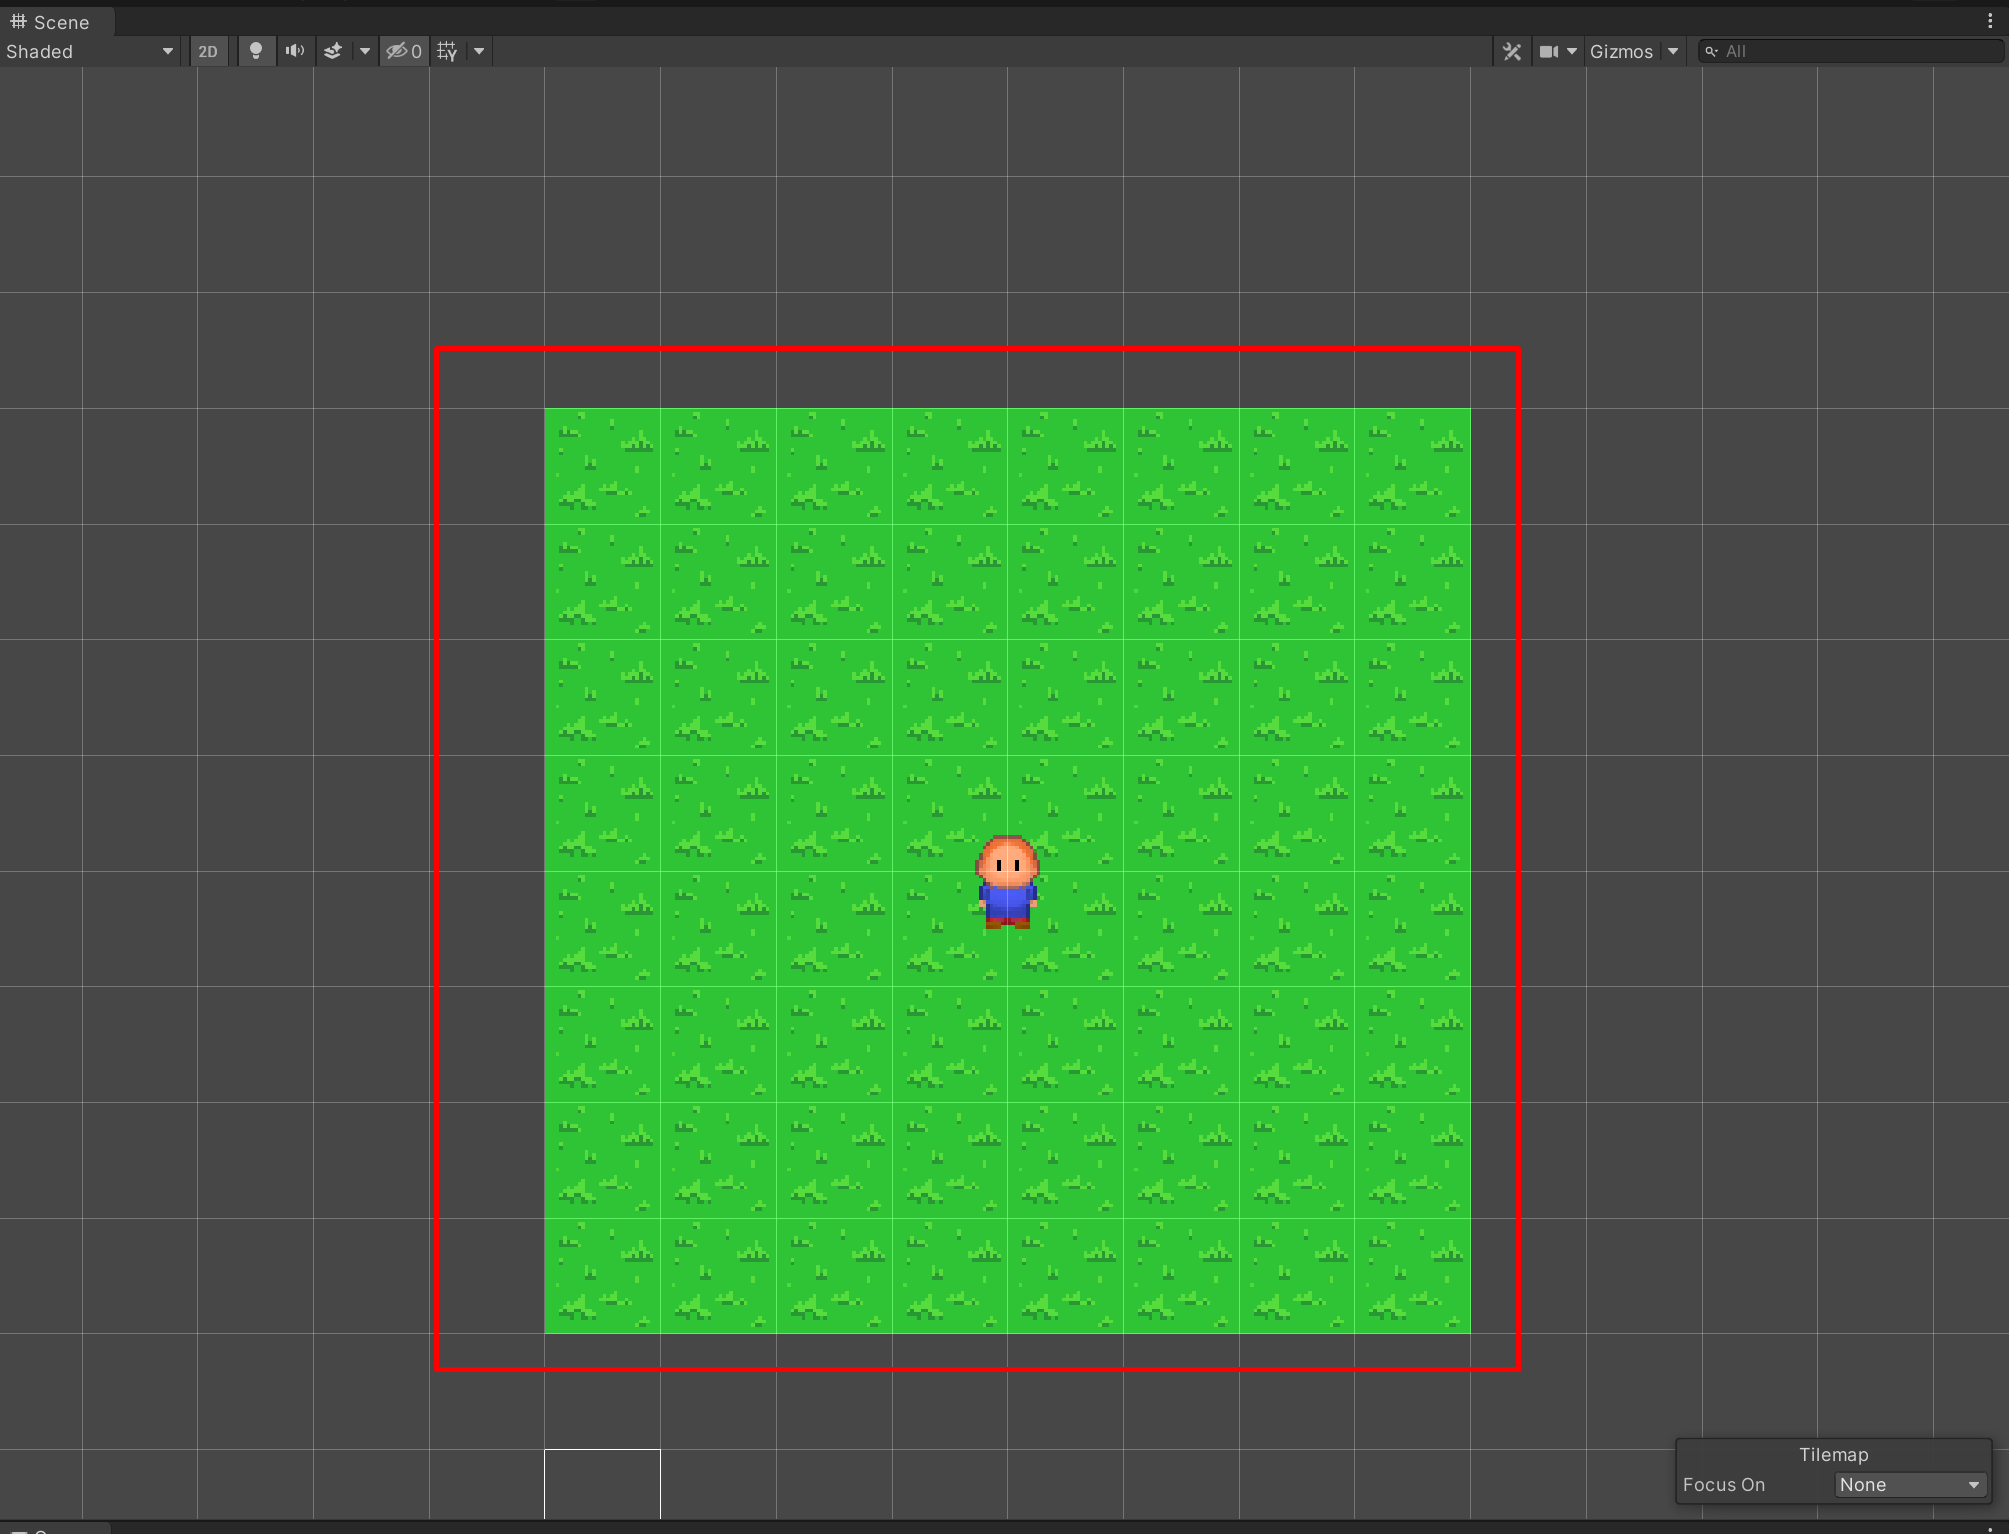Open scene camera settings icon
Image resolution: width=2009 pixels, height=1534 pixels.
[1549, 51]
